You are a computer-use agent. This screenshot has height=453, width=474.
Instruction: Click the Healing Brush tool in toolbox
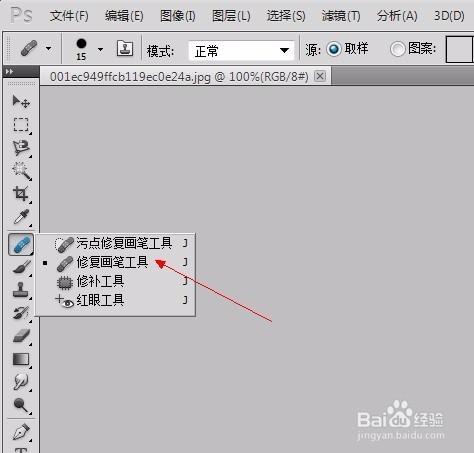(21, 244)
